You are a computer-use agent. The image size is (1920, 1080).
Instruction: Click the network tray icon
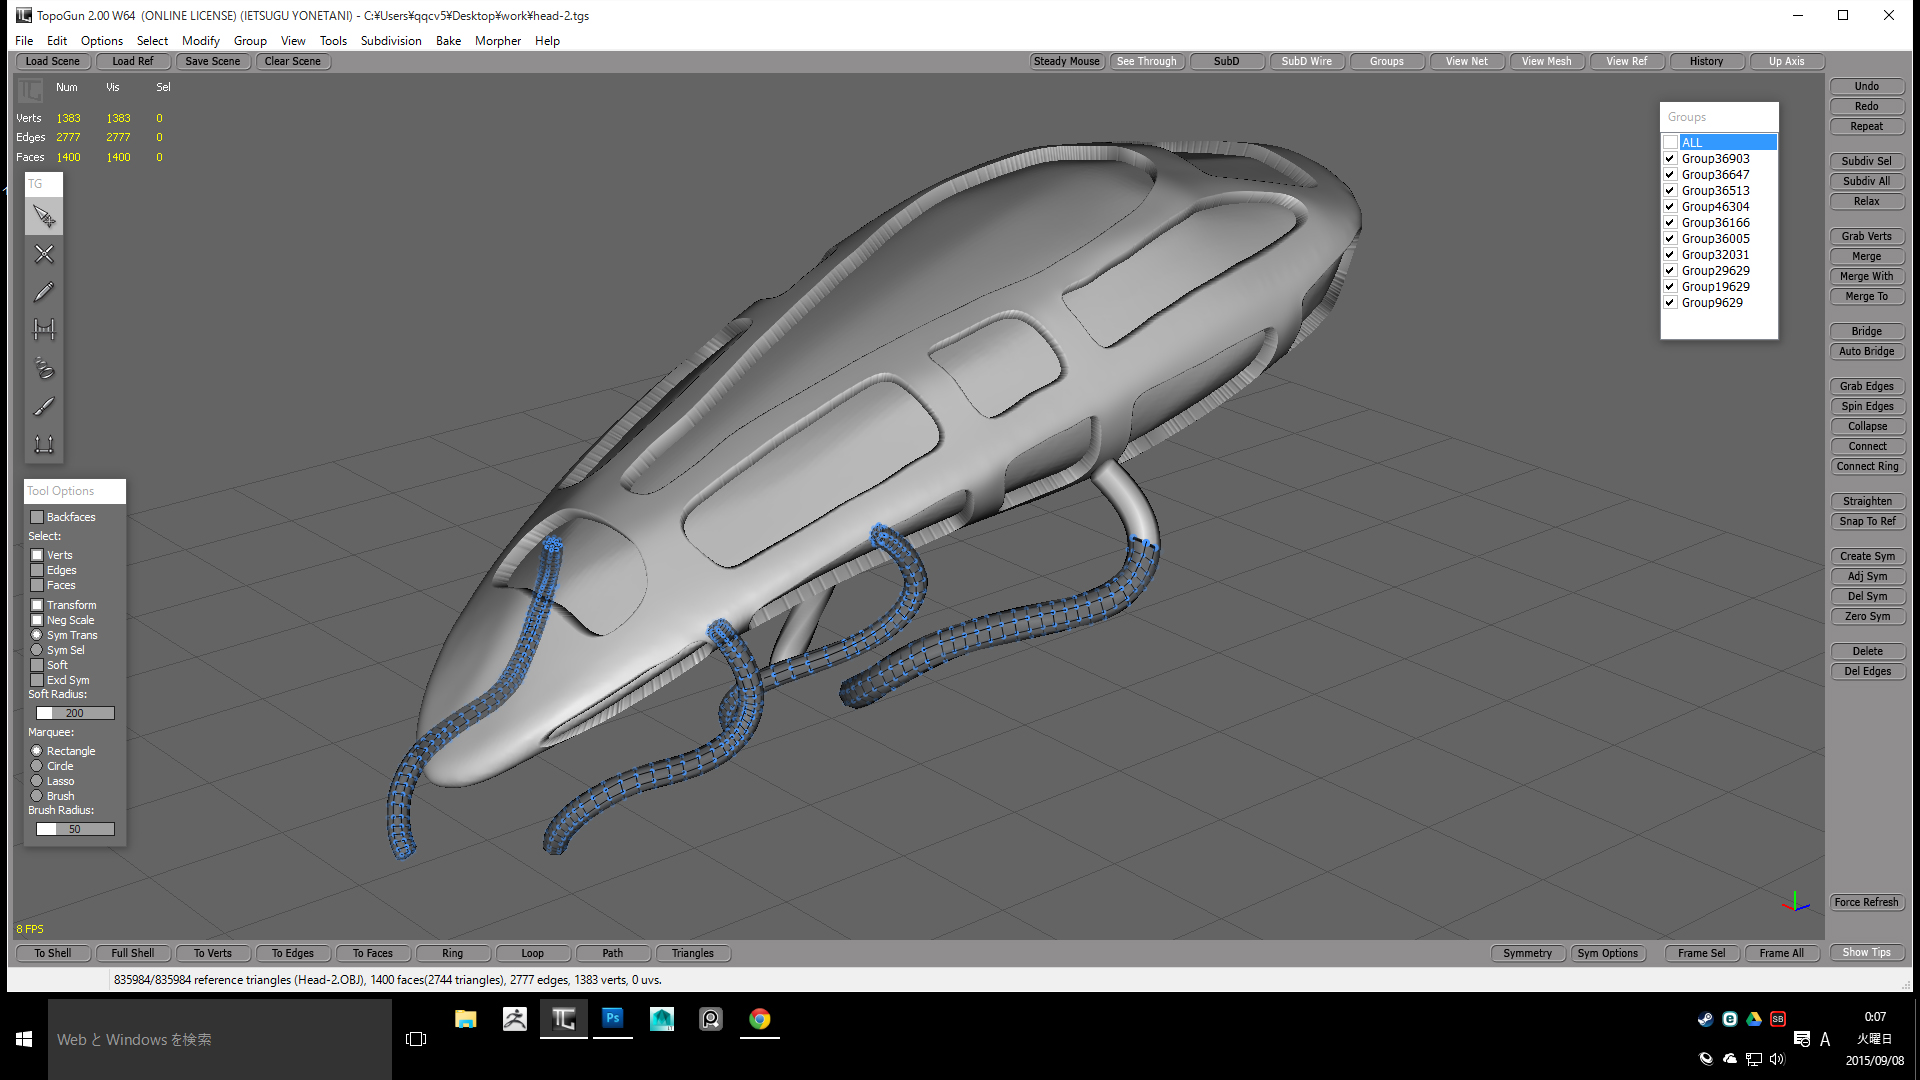pos(1753,1059)
